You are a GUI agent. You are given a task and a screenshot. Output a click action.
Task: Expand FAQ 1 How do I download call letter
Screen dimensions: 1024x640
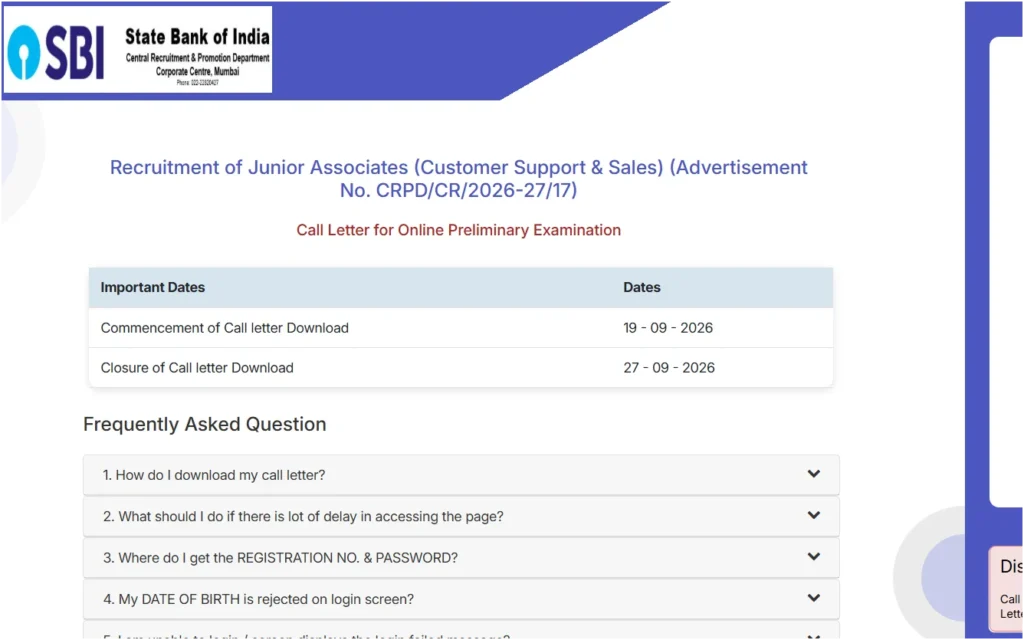pos(461,475)
